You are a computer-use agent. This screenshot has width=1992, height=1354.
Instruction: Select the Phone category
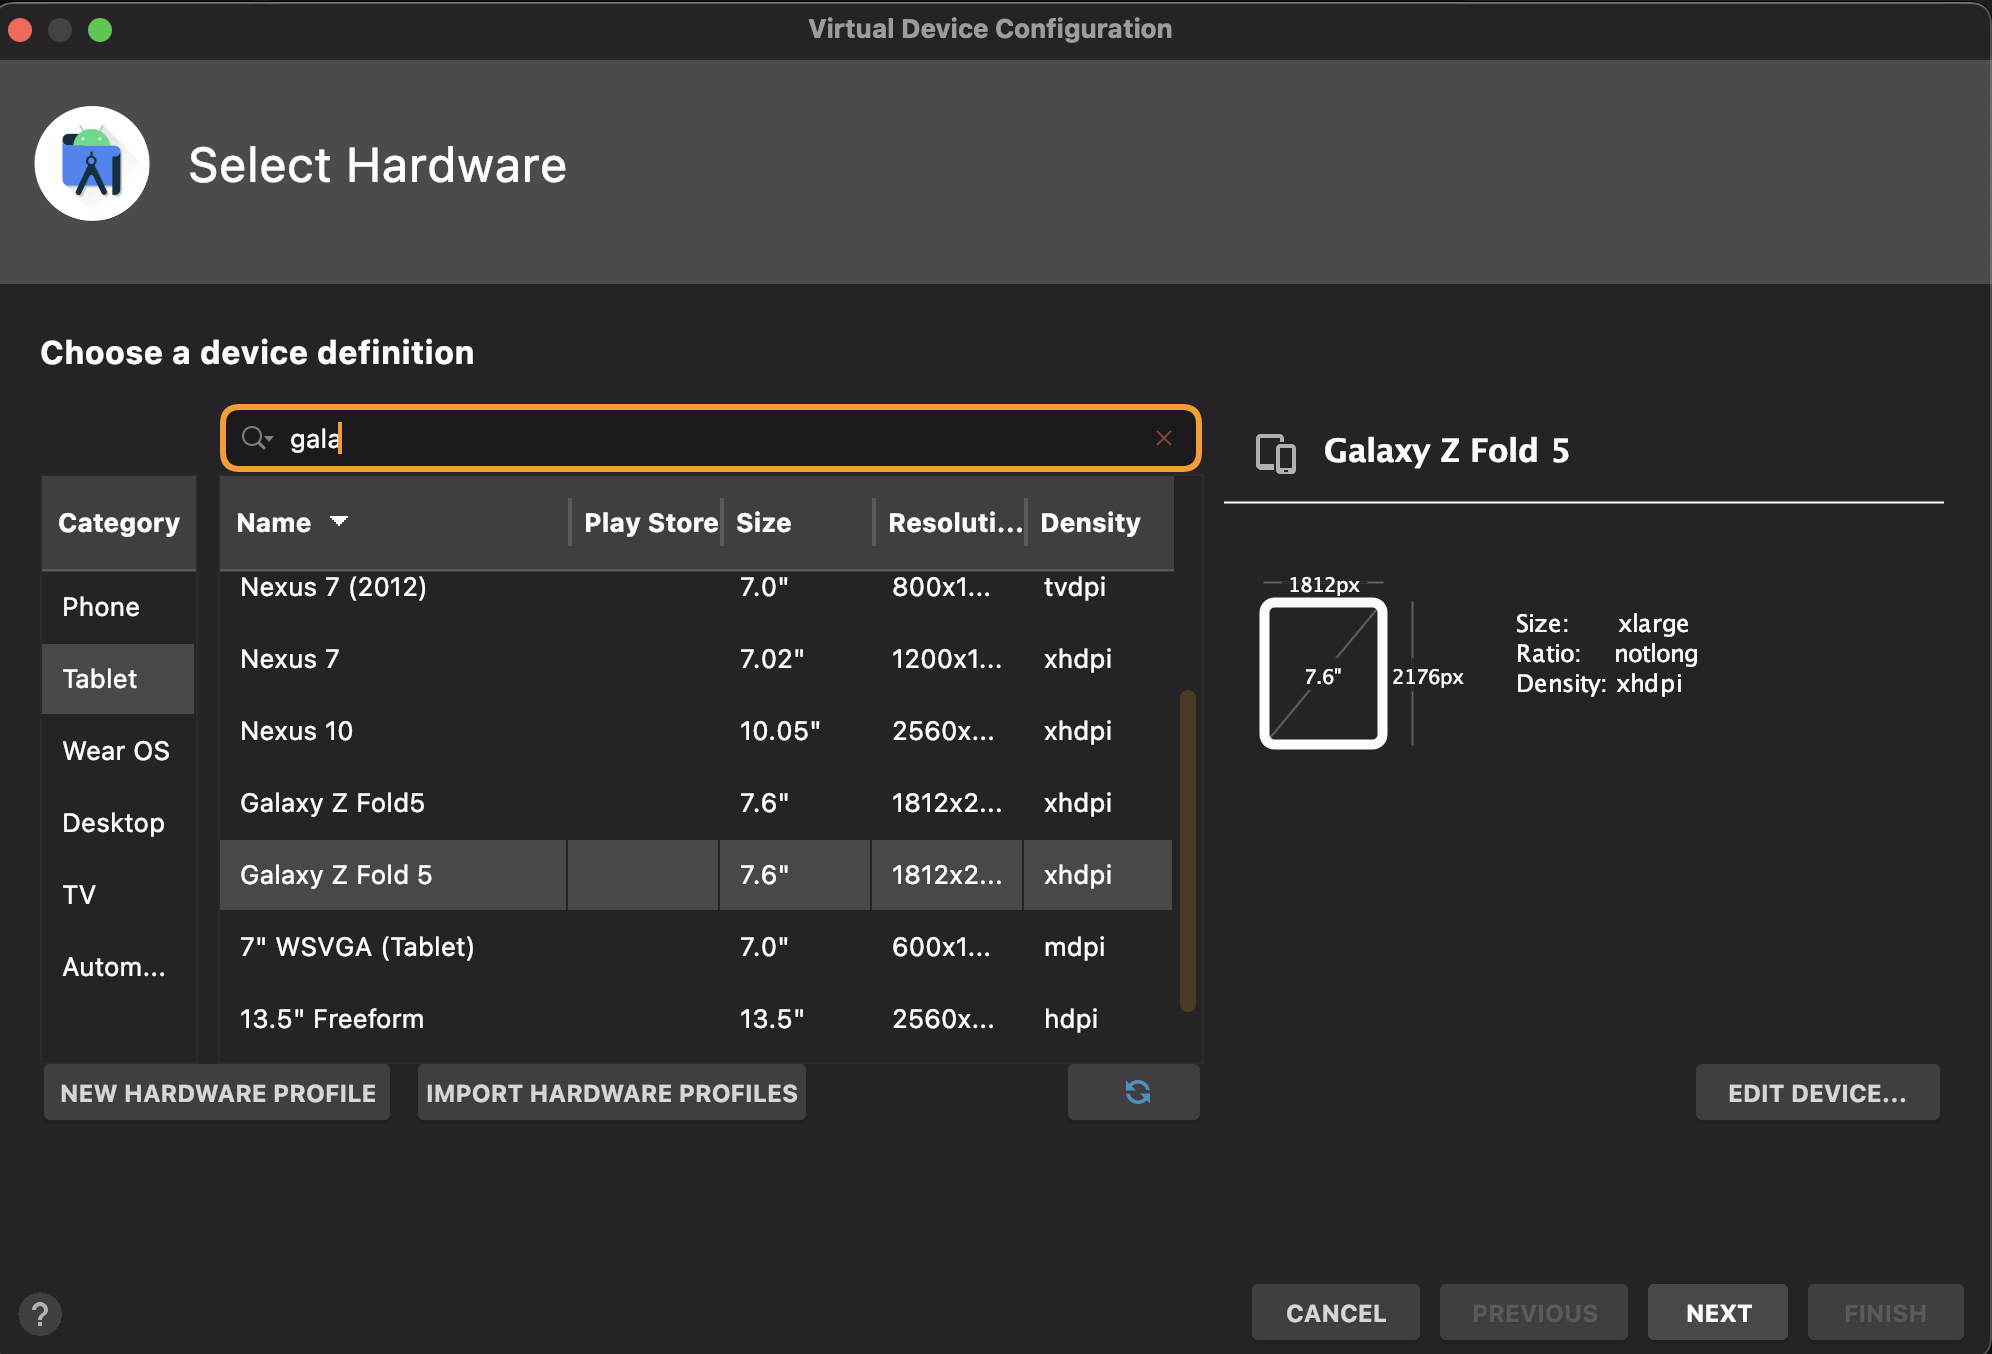118,607
